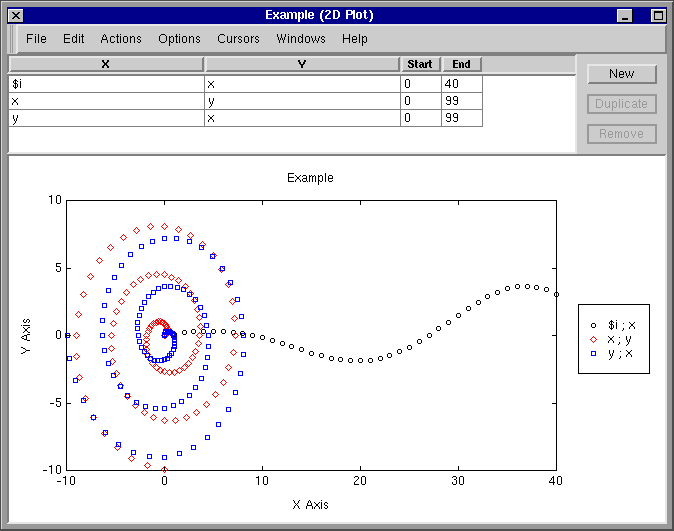Image resolution: width=674 pixels, height=531 pixels.
Task: Open the Edit menu
Action: coord(73,39)
